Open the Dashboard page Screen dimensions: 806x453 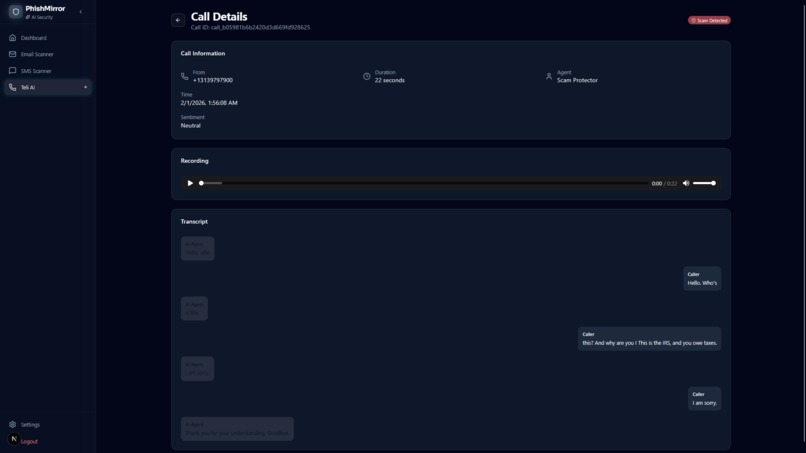[x=47, y=38]
